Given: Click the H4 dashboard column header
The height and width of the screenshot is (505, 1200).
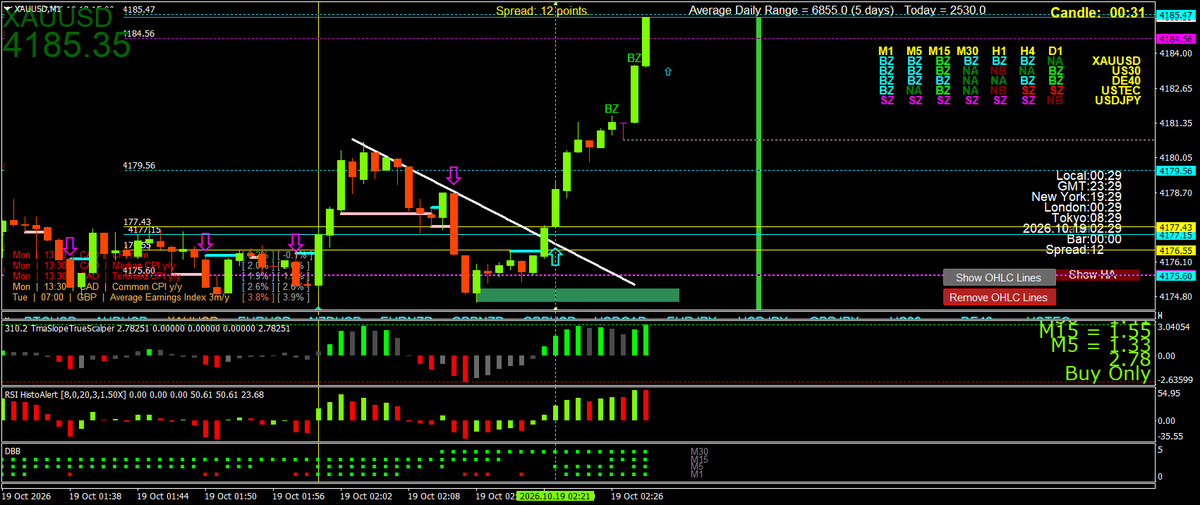Looking at the screenshot, I should point(1027,50).
